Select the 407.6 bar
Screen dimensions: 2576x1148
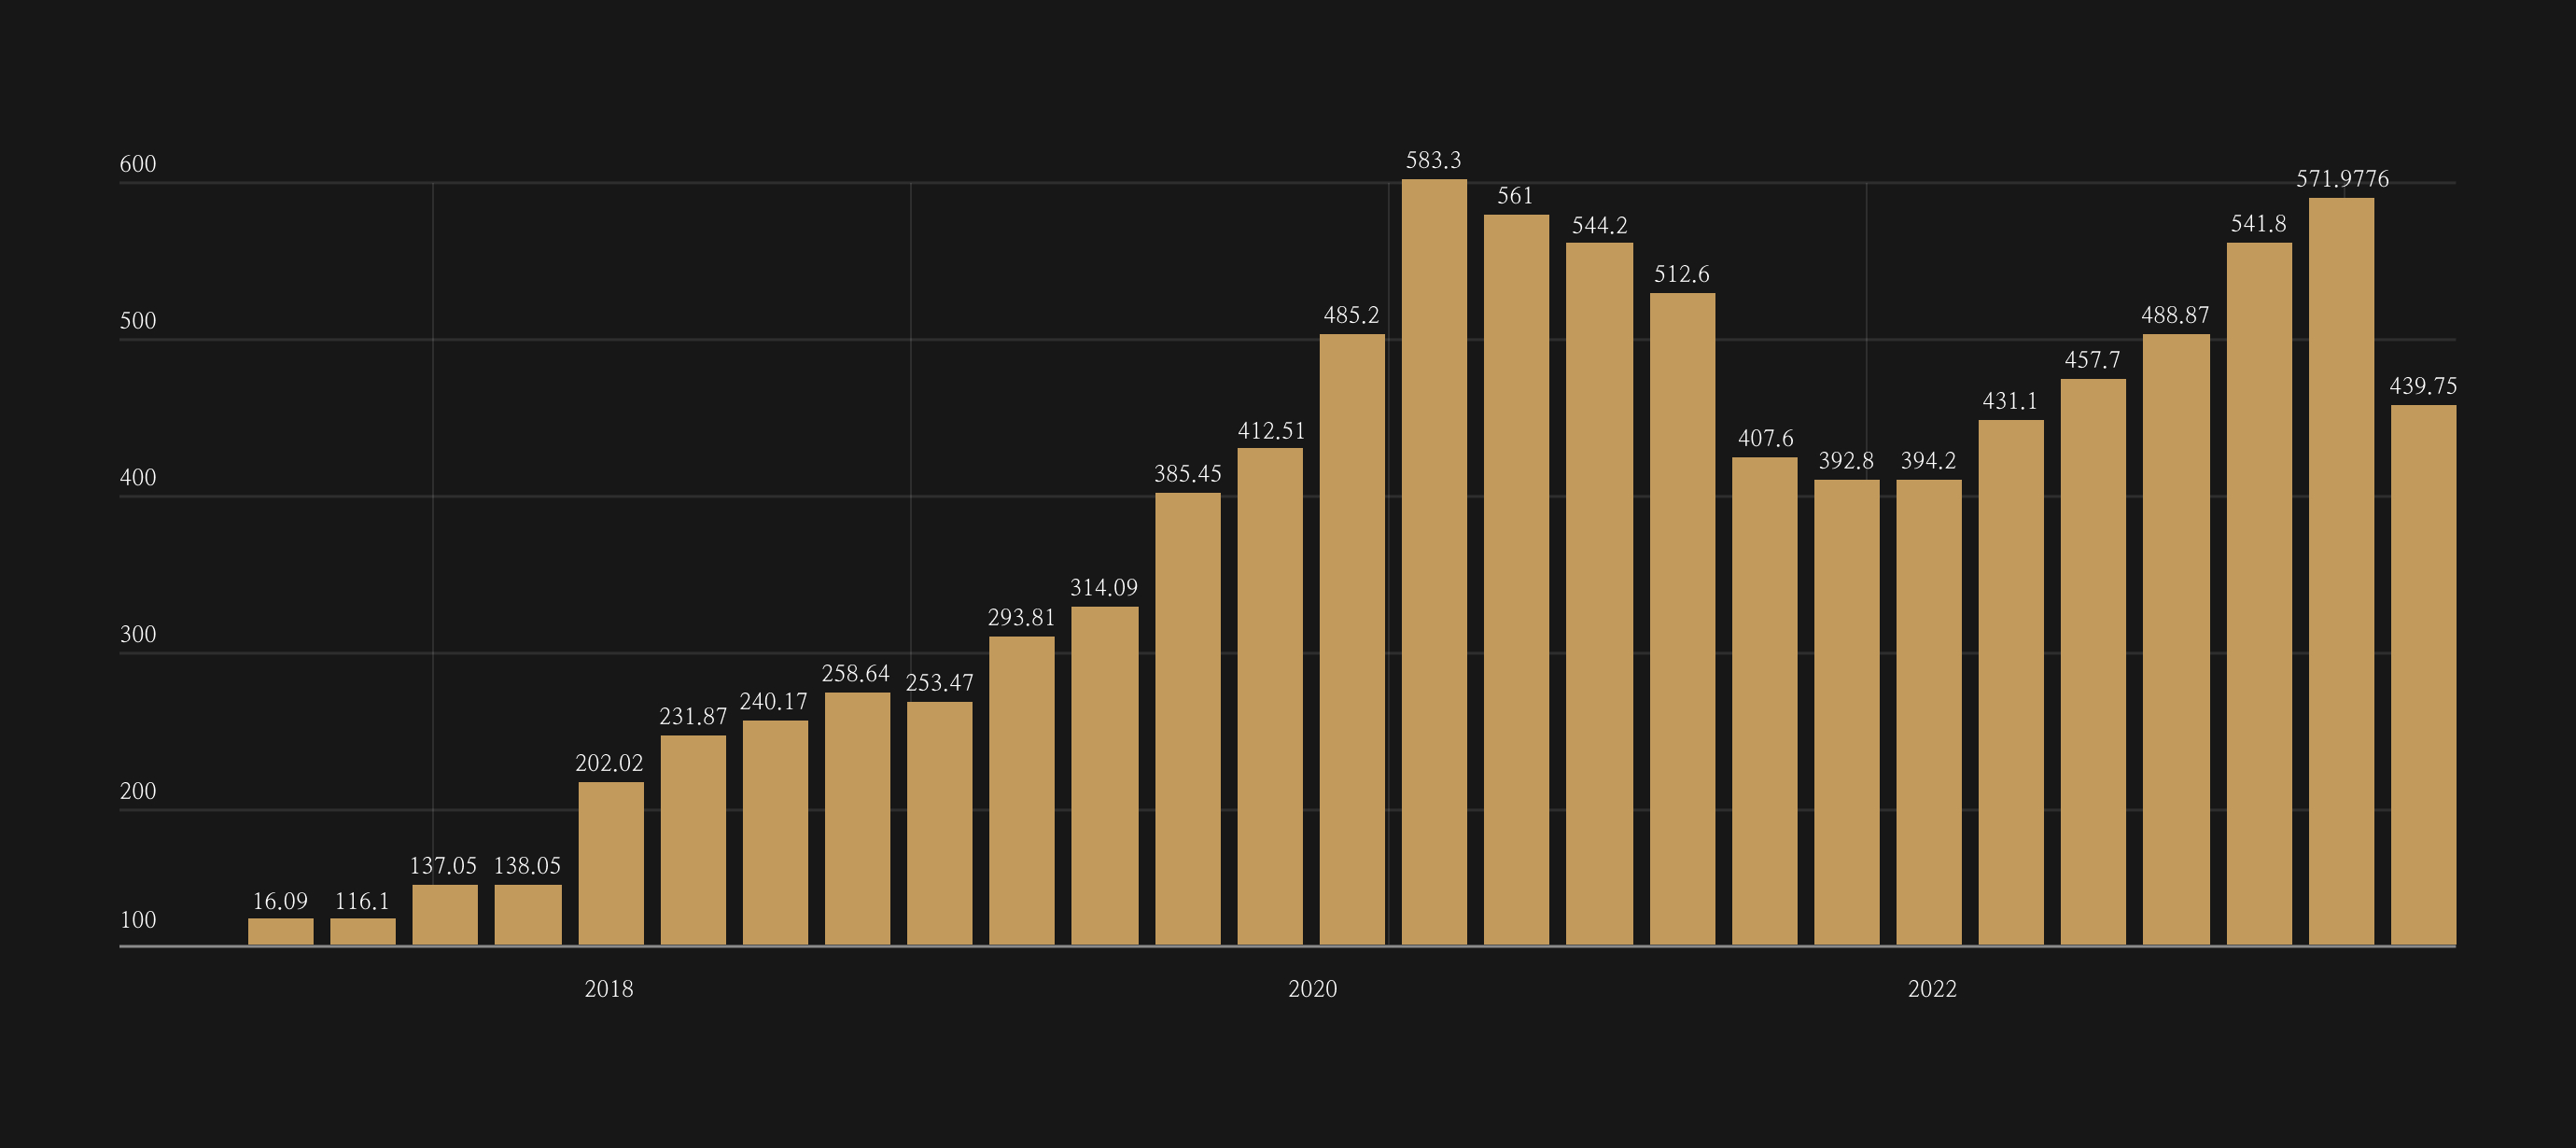click(x=1764, y=701)
